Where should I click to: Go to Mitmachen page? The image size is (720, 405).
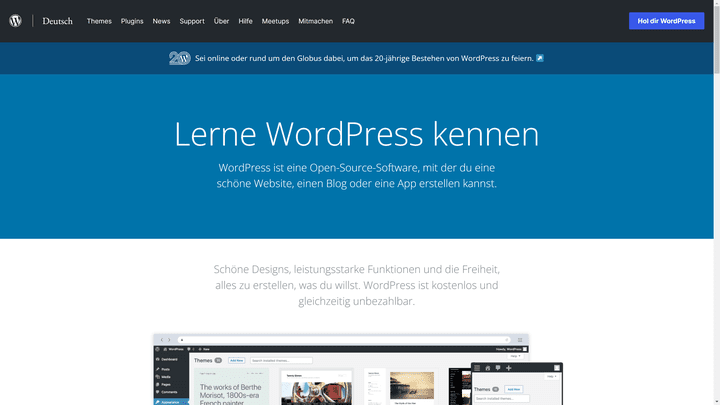pos(315,21)
